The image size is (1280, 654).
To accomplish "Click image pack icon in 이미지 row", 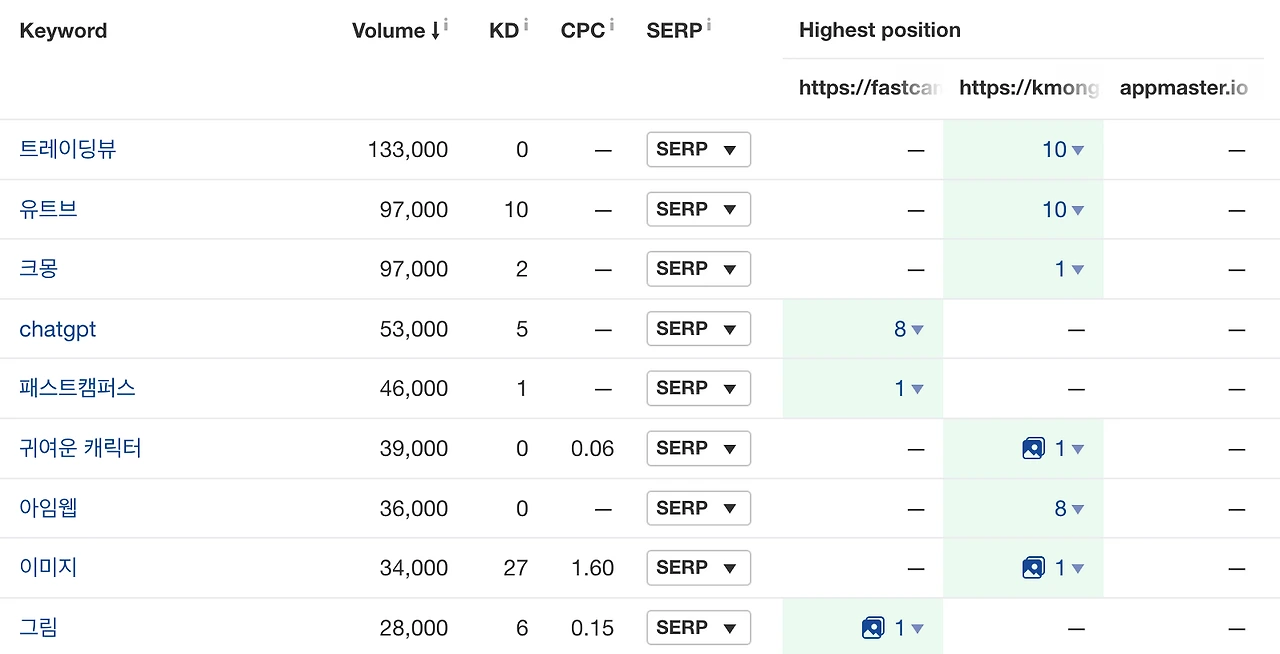I will click(x=1033, y=568).
